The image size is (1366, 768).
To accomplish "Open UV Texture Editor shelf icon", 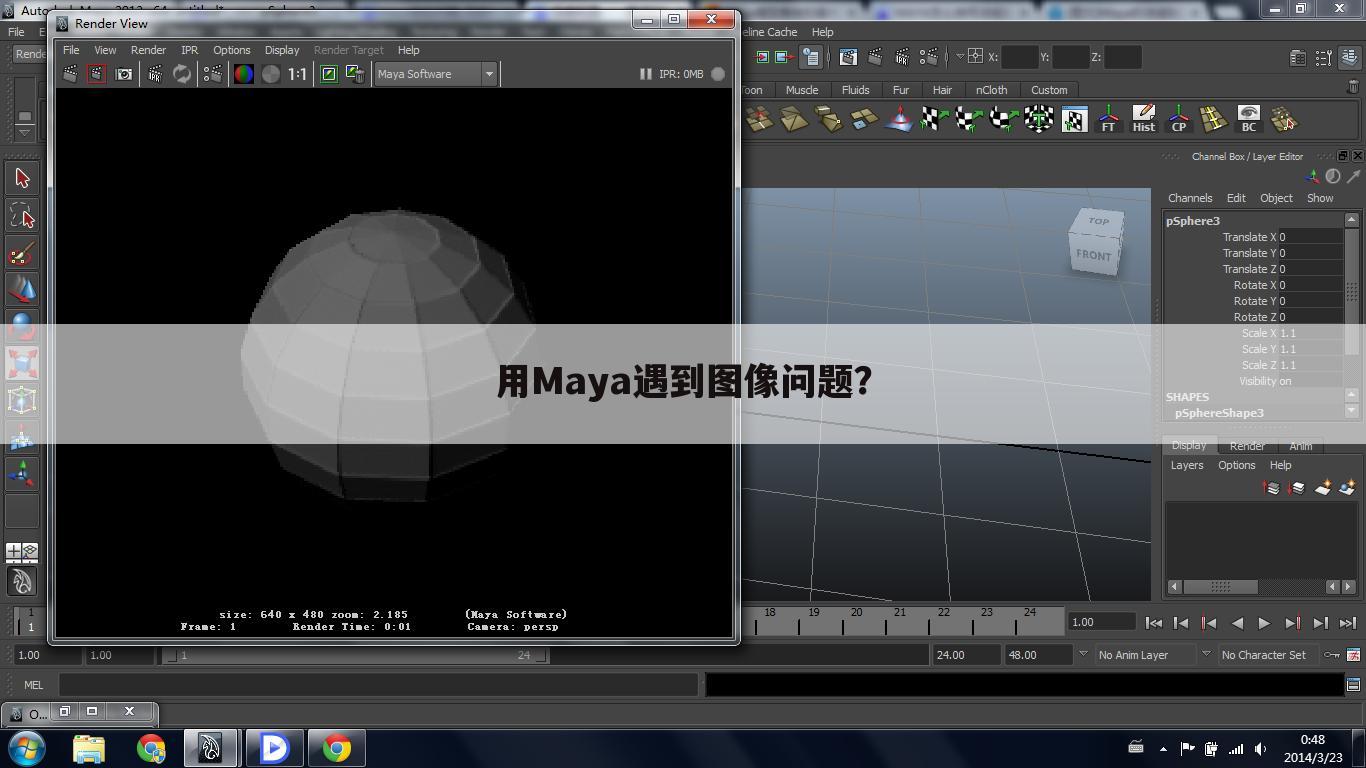I will point(1074,119).
